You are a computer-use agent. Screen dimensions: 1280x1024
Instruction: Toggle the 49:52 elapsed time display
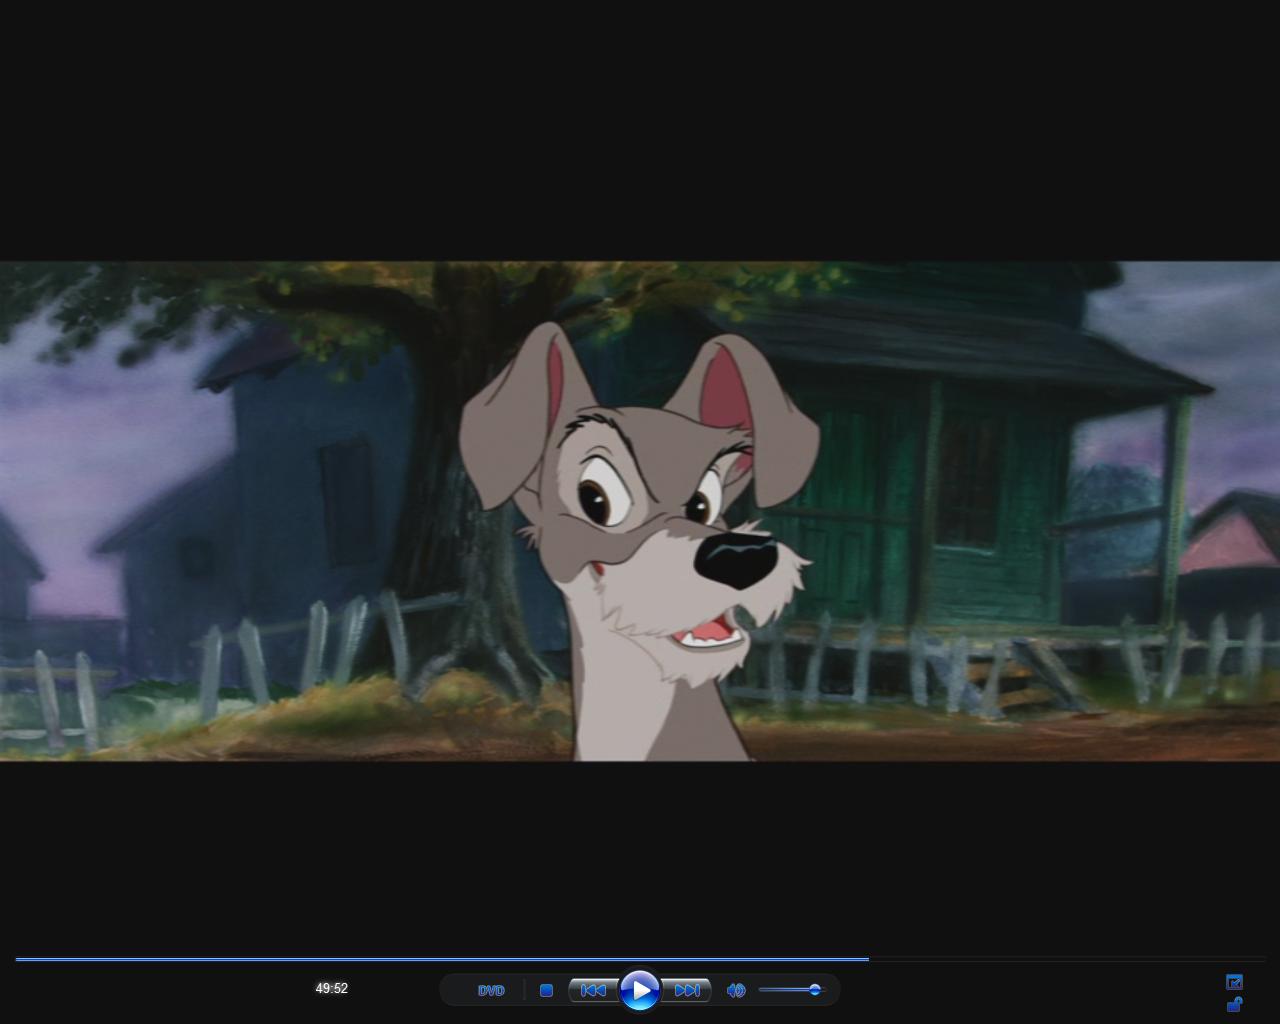[332, 988]
